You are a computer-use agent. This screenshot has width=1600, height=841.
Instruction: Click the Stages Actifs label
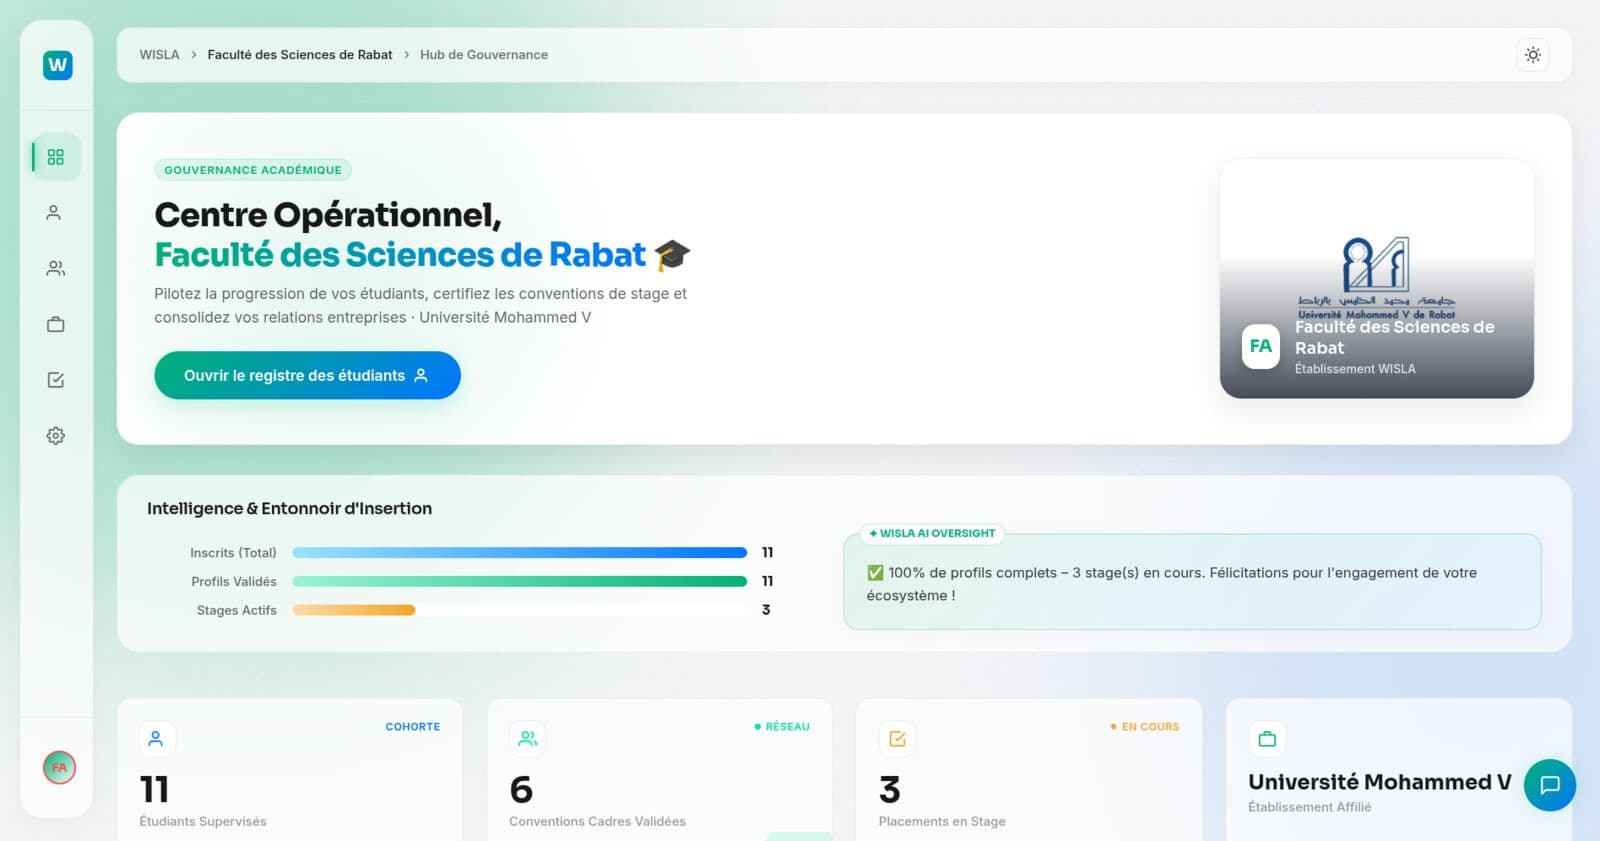pyautogui.click(x=237, y=610)
